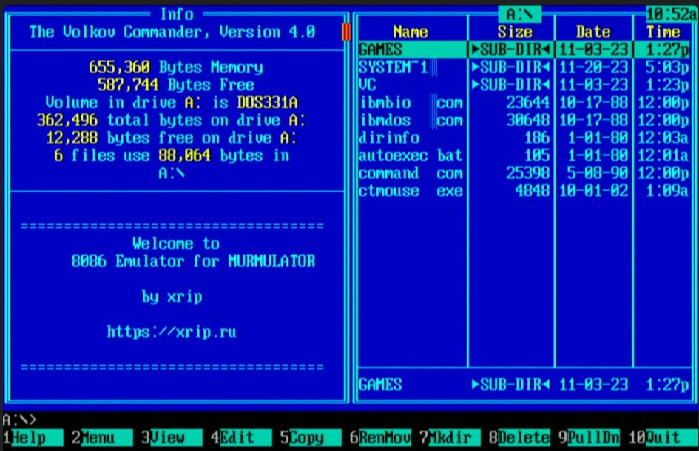Viewport: 699px width, 451px height.
Task: Click the Time column header
Action: [x=663, y=32]
